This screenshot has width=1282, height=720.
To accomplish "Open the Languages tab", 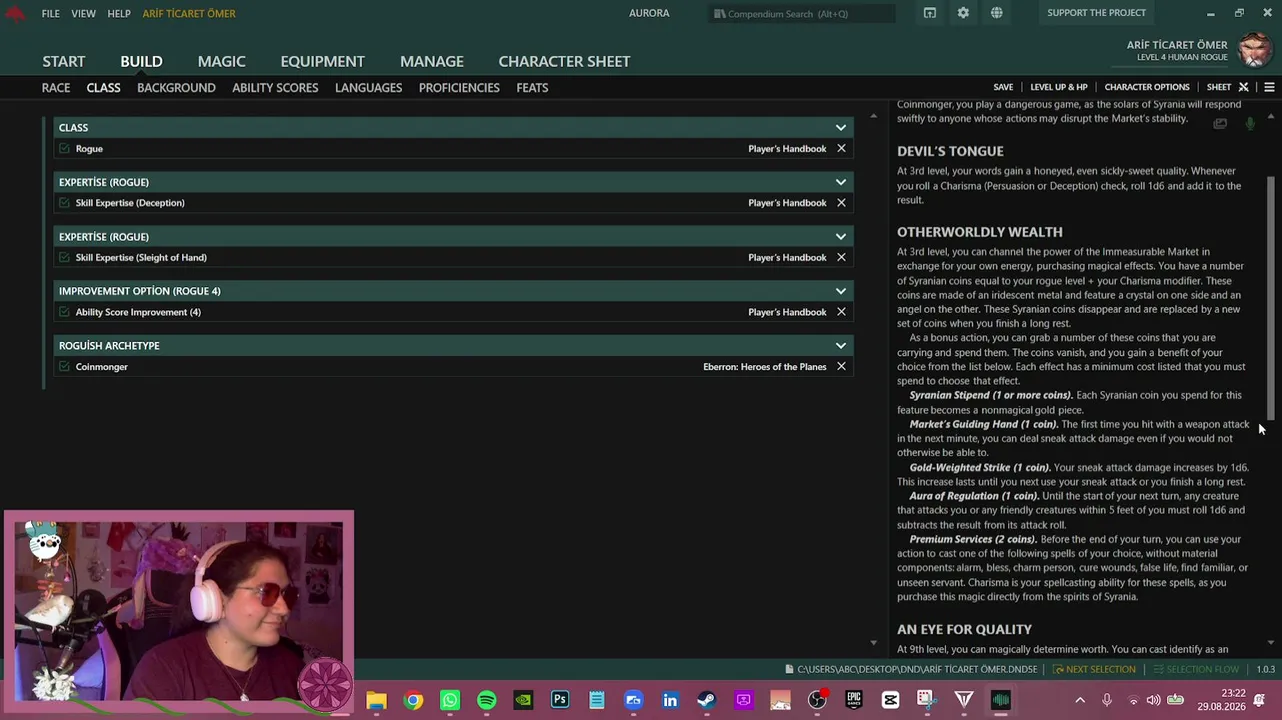I will click(369, 88).
